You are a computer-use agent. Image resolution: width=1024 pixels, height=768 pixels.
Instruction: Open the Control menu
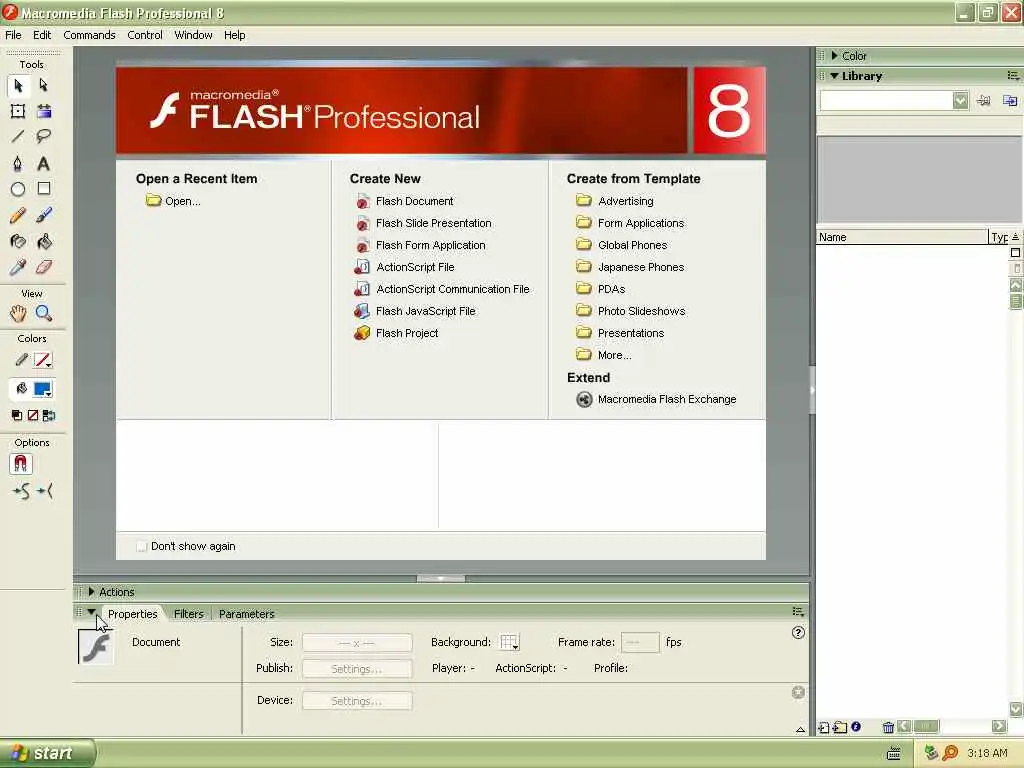click(x=145, y=35)
